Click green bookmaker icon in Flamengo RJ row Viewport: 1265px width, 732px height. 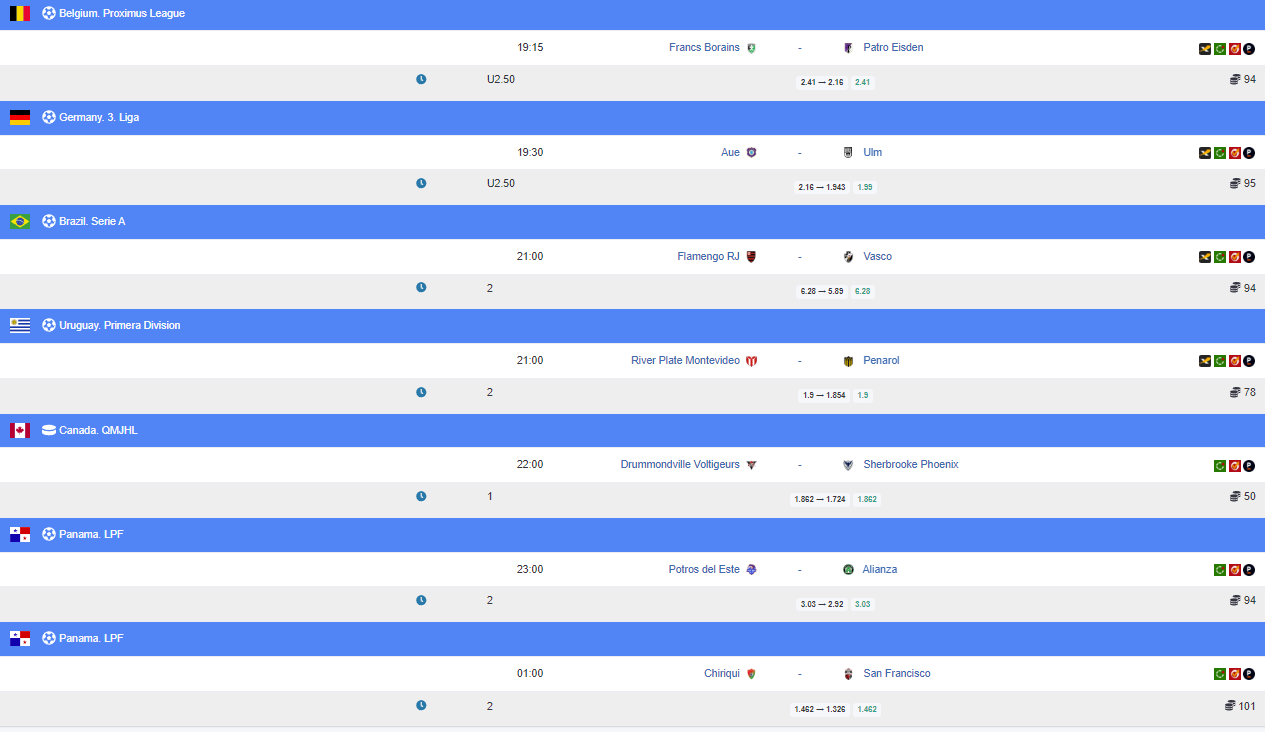1220,257
